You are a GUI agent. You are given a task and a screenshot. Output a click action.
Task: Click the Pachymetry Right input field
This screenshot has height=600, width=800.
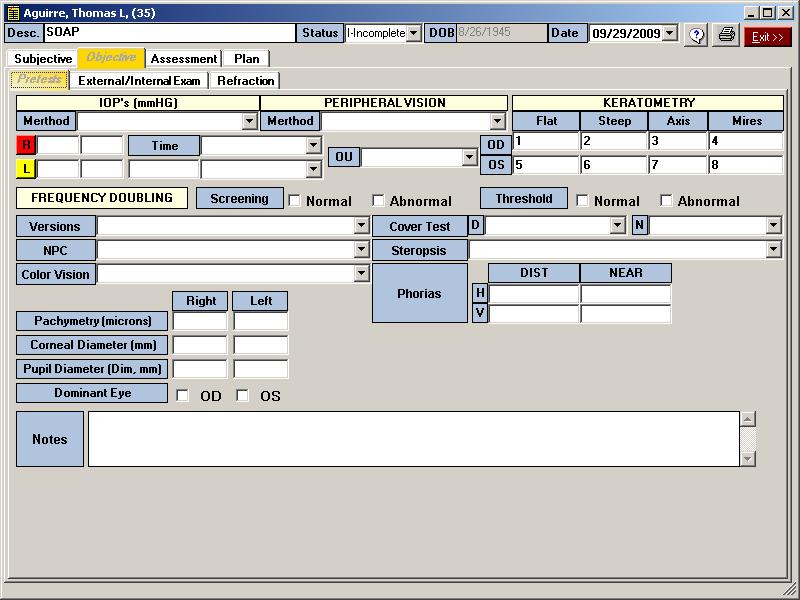click(x=200, y=321)
